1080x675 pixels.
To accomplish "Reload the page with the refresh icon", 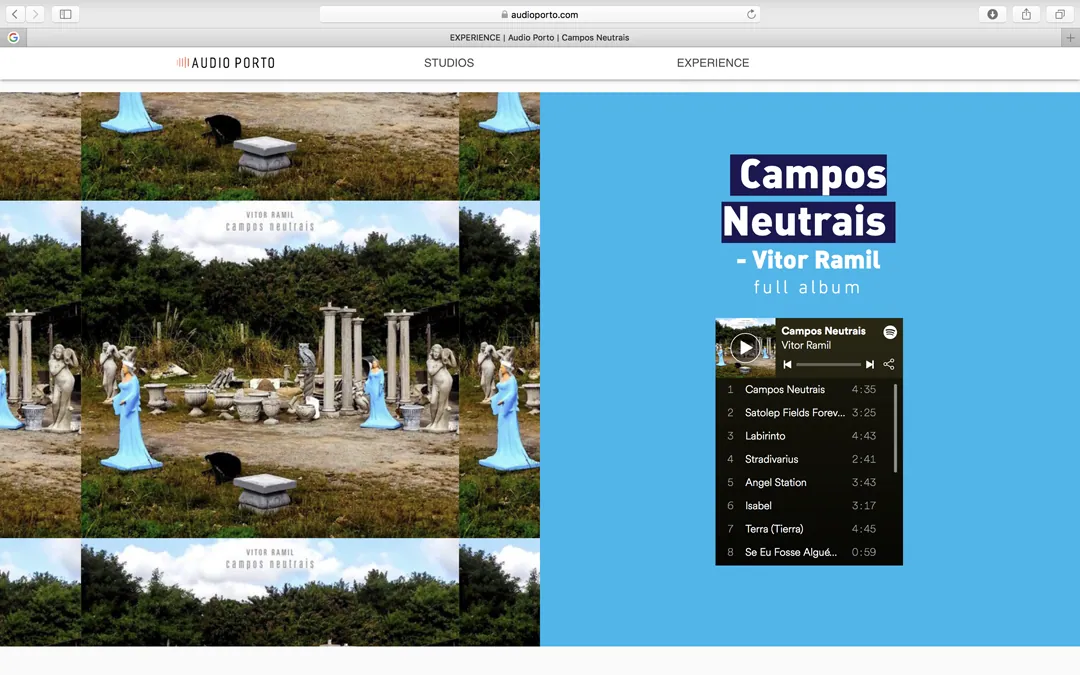I will (751, 14).
